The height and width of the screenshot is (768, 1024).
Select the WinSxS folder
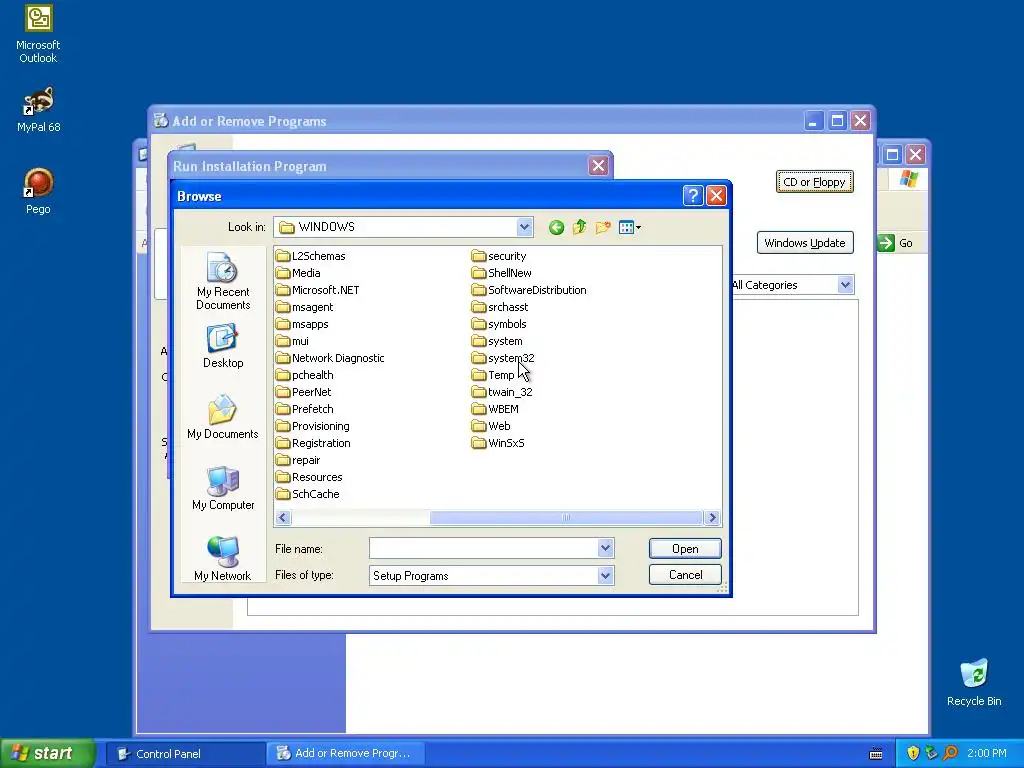498,443
